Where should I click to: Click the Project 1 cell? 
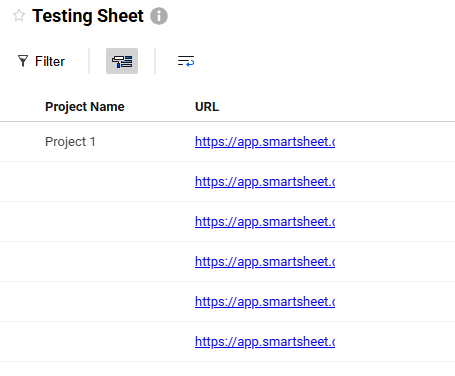(x=70, y=142)
